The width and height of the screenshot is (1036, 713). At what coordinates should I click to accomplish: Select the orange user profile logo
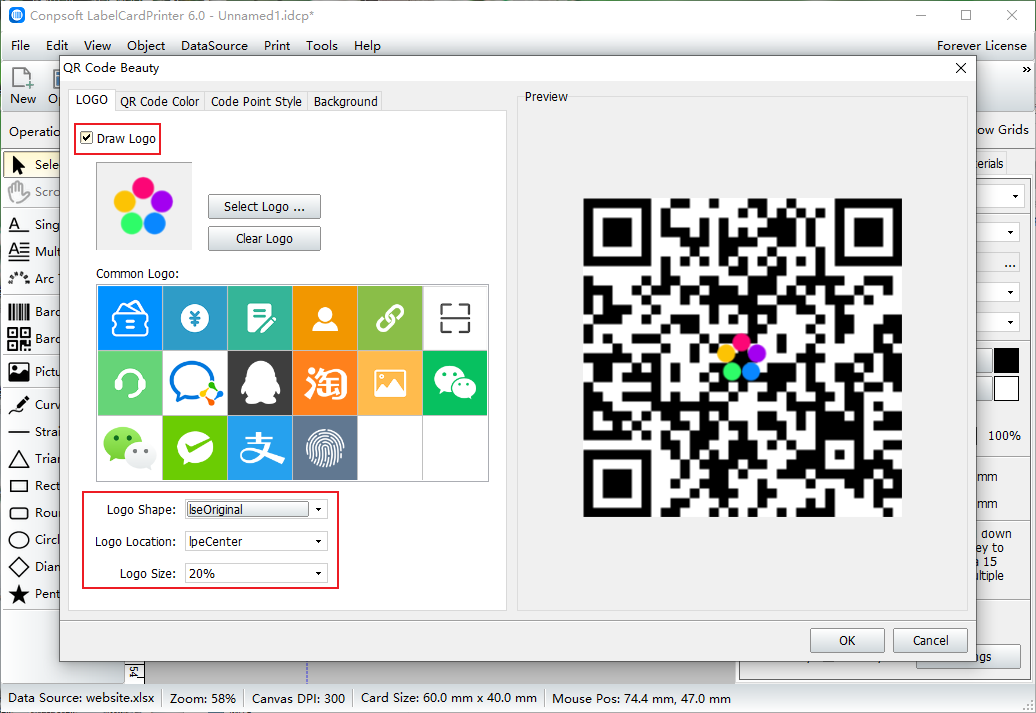coord(325,318)
